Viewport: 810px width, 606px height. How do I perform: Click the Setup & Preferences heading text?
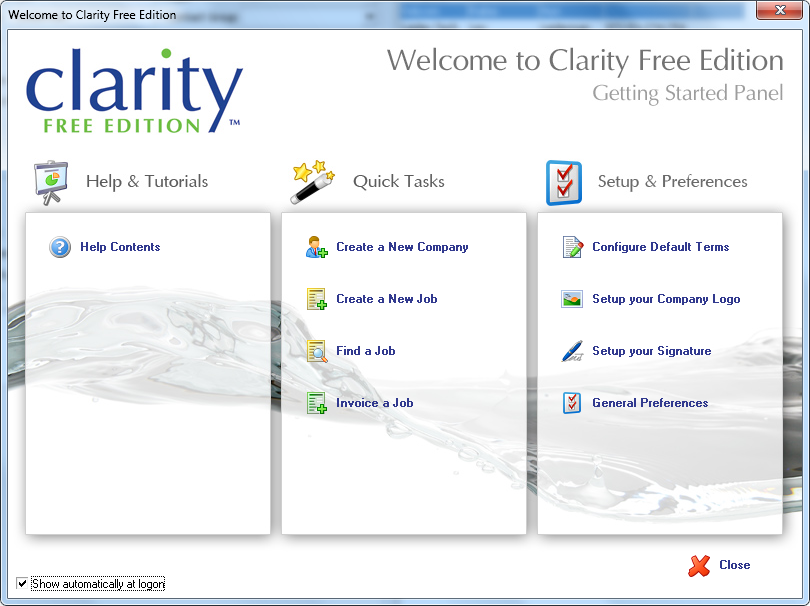click(673, 181)
